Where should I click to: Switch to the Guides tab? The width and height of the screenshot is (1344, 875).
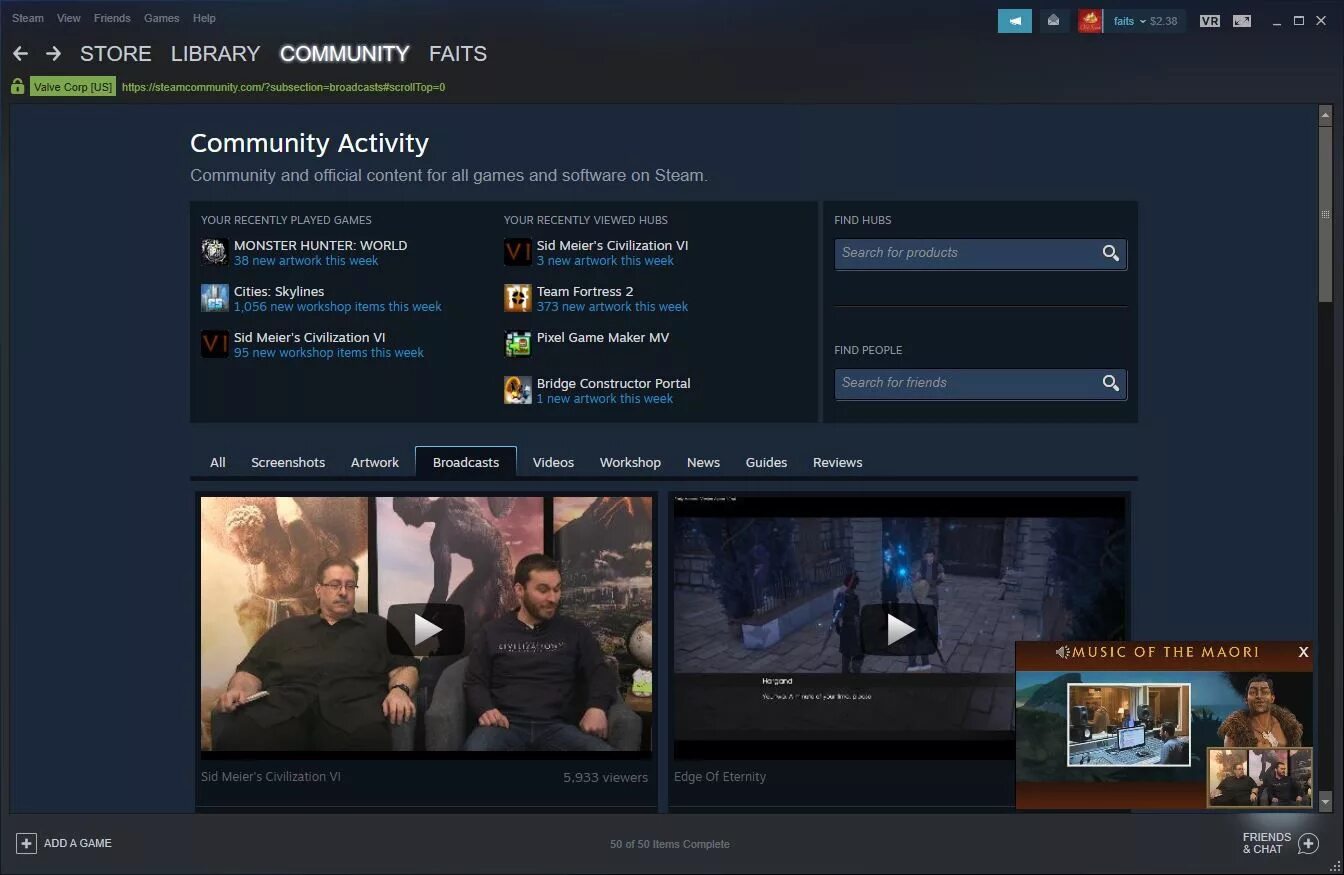pyautogui.click(x=766, y=462)
